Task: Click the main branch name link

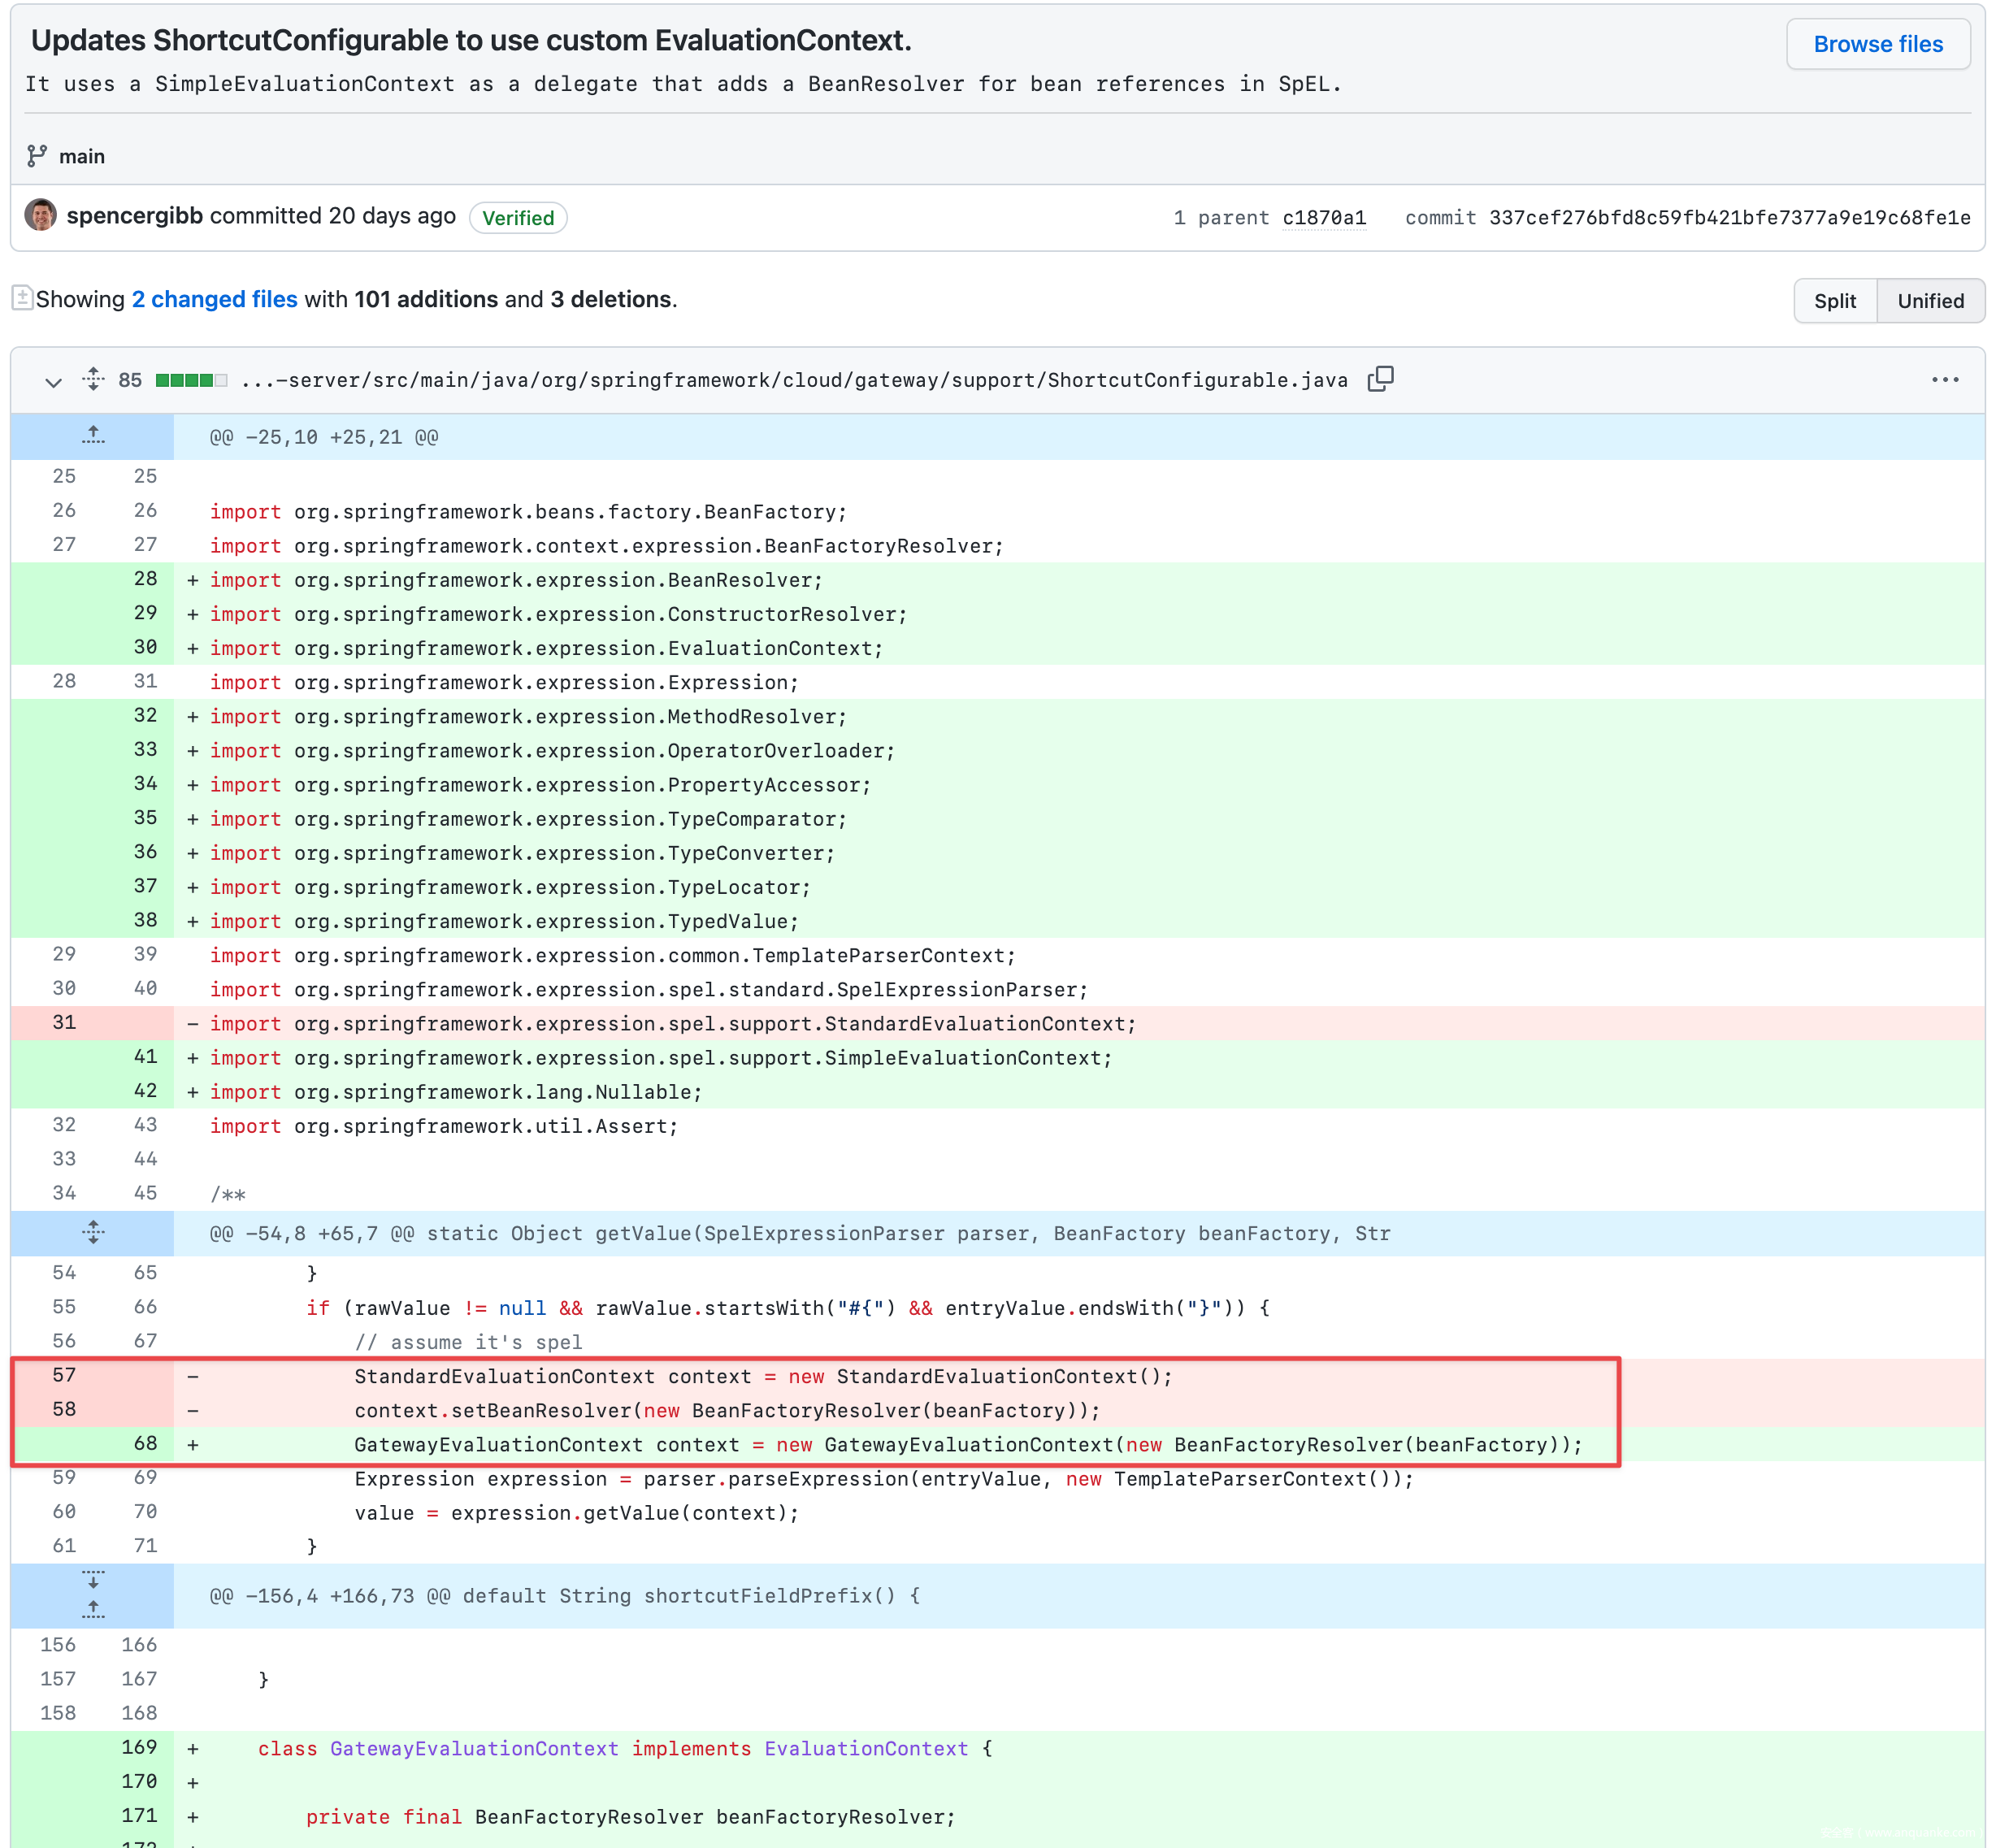Action: [x=82, y=156]
